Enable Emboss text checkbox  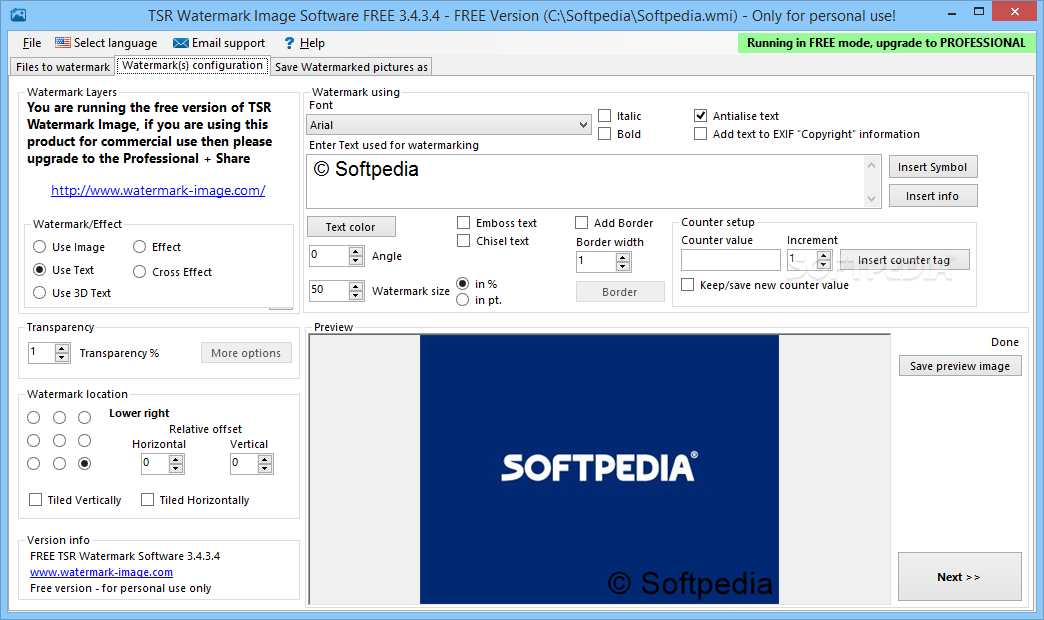pyautogui.click(x=463, y=222)
